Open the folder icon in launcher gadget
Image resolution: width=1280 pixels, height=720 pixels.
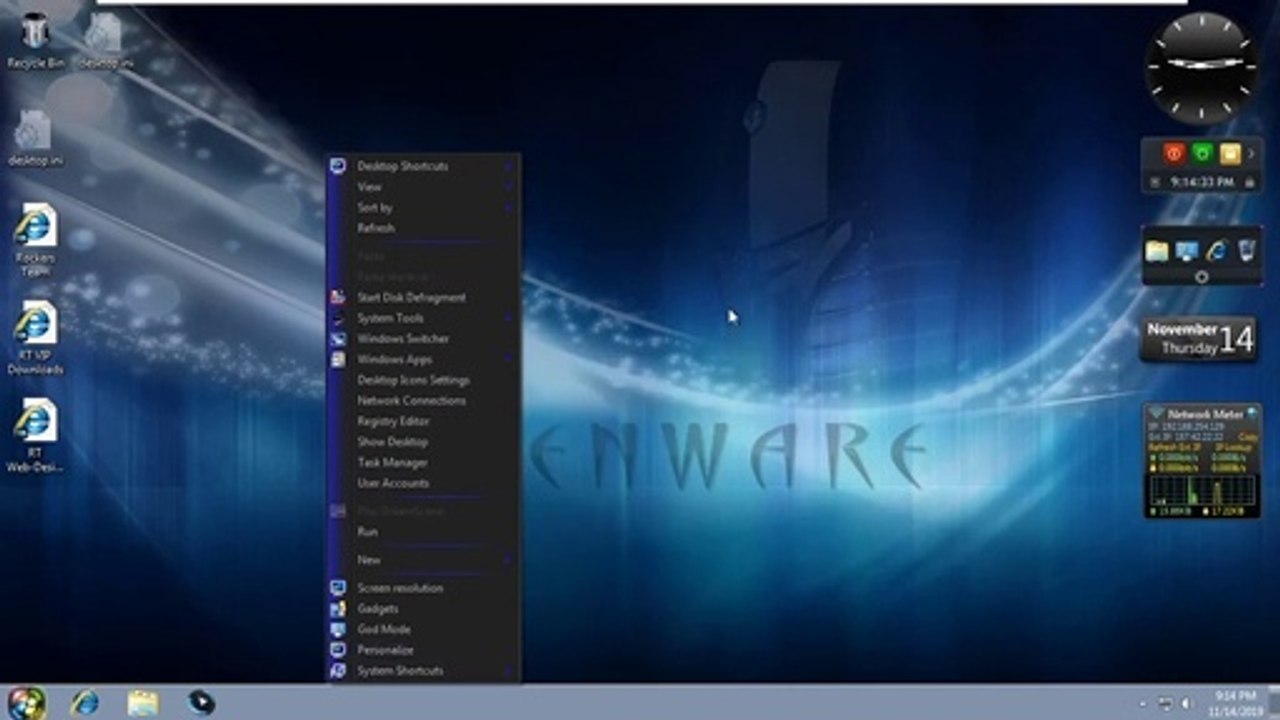point(1157,251)
